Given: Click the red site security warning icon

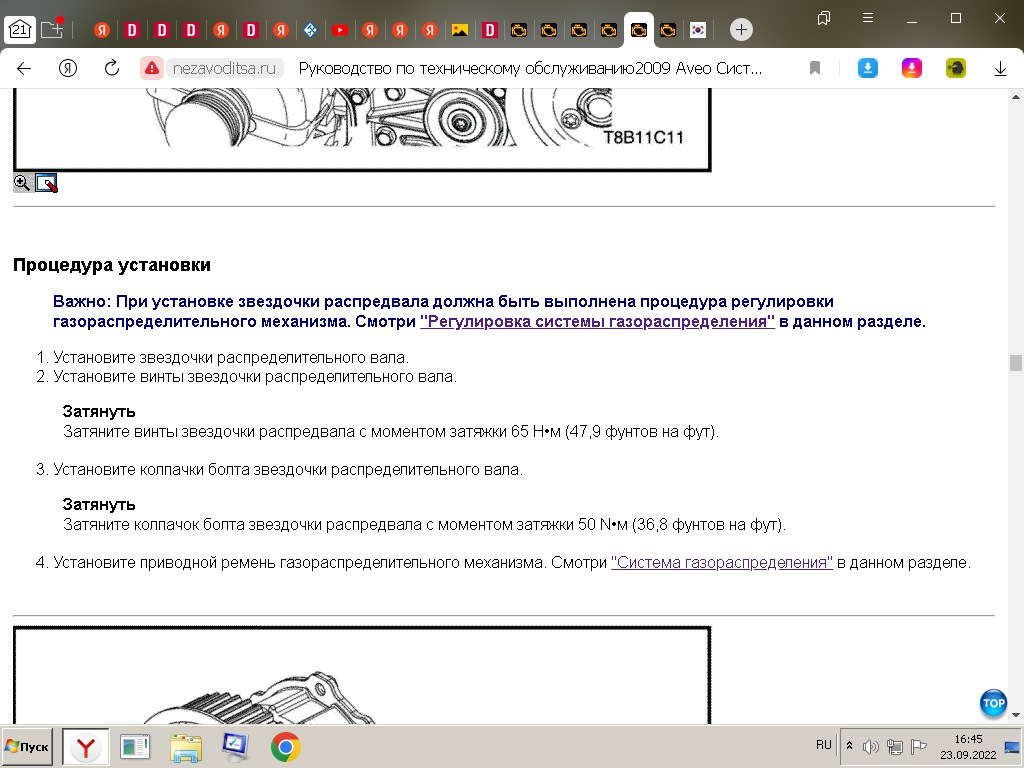Looking at the screenshot, I should [x=152, y=68].
